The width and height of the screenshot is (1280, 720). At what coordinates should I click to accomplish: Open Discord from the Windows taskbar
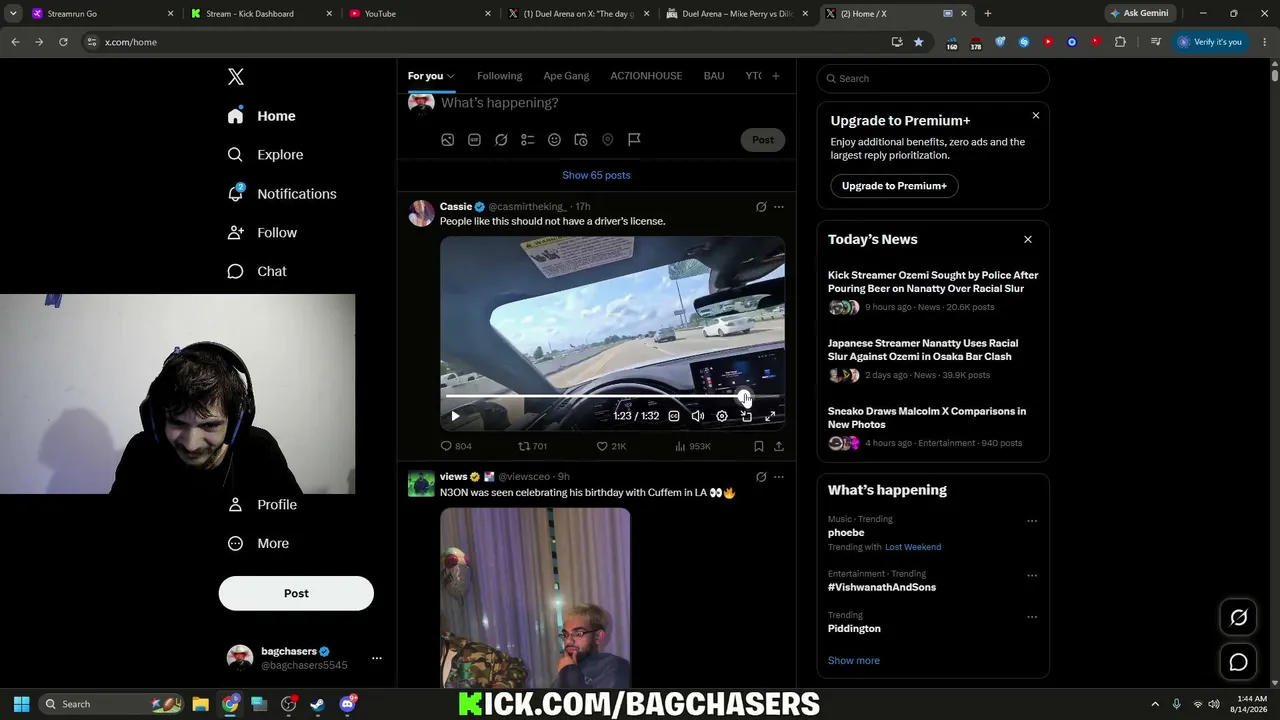click(x=347, y=704)
